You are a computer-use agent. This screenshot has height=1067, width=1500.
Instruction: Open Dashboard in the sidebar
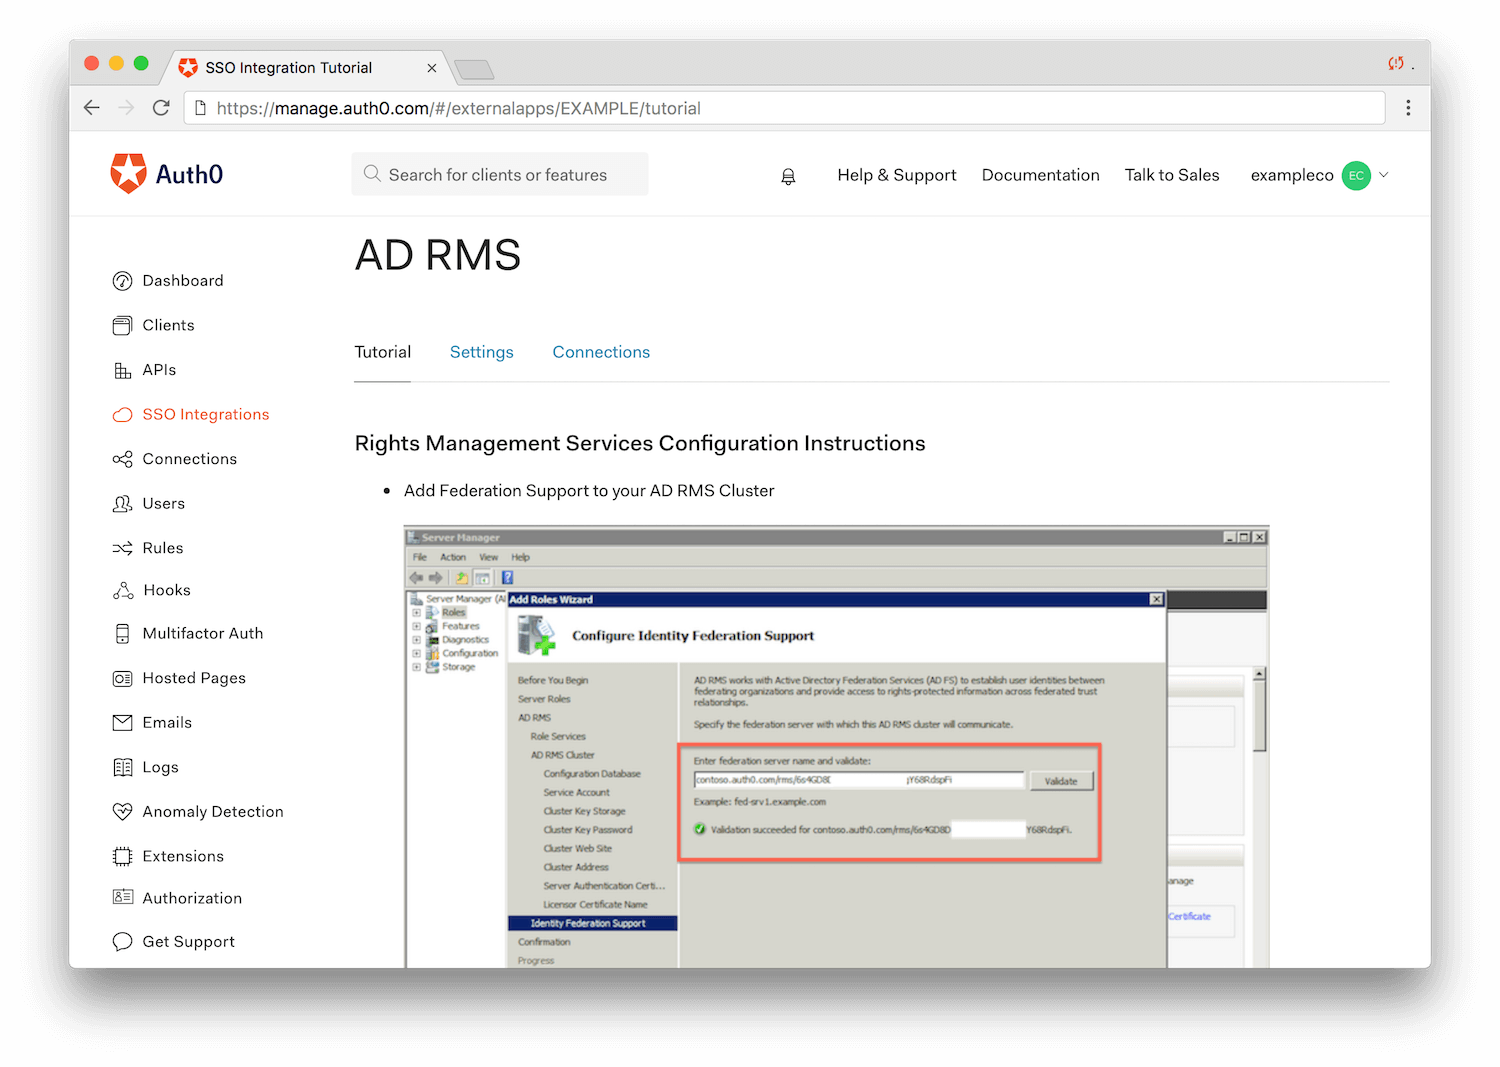click(x=183, y=281)
